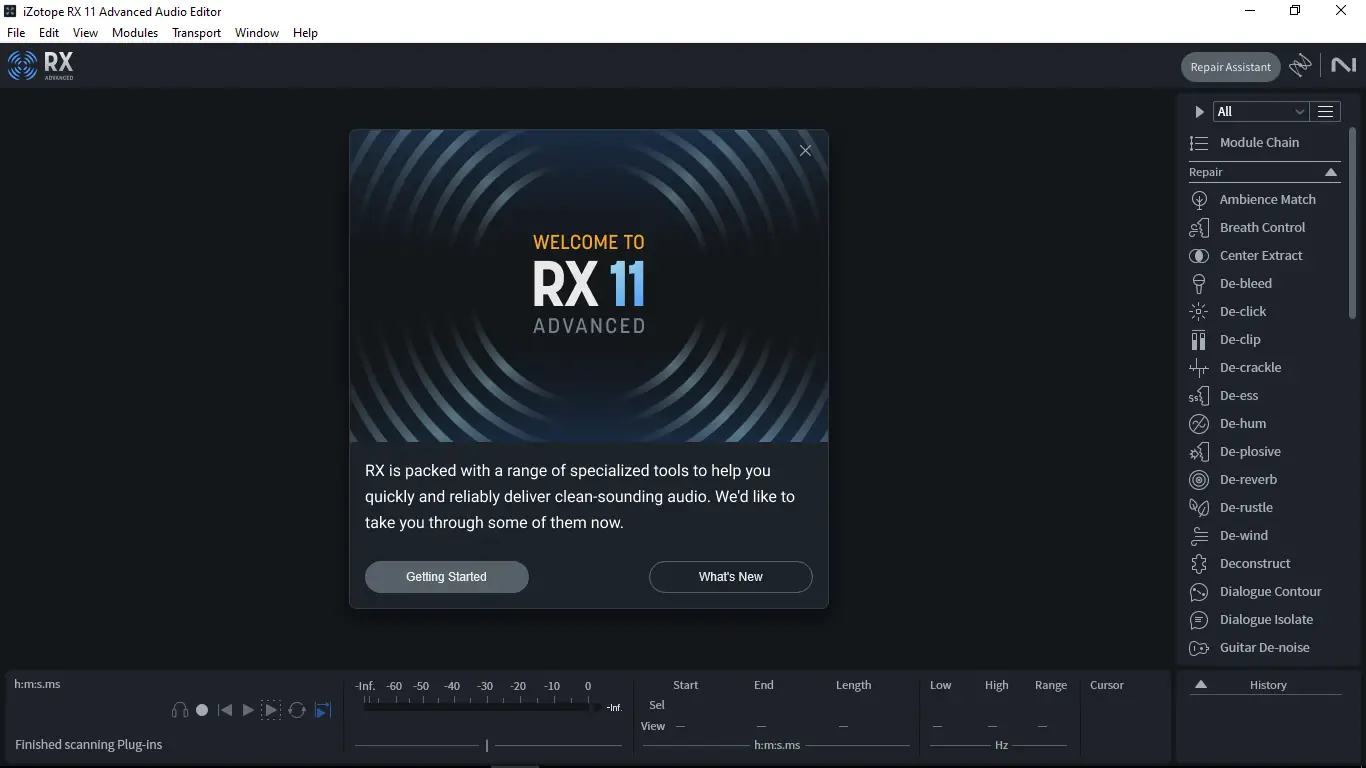
Task: Open the De-clip module
Action: [1264, 339]
